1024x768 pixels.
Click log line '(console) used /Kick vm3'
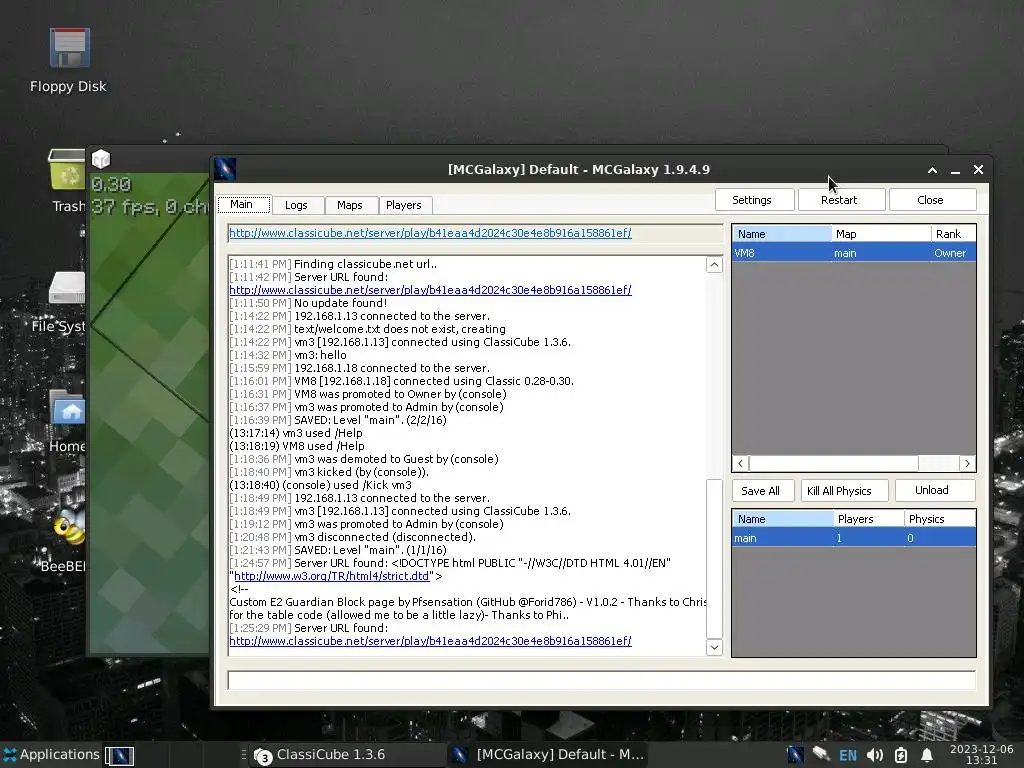tap(320, 485)
